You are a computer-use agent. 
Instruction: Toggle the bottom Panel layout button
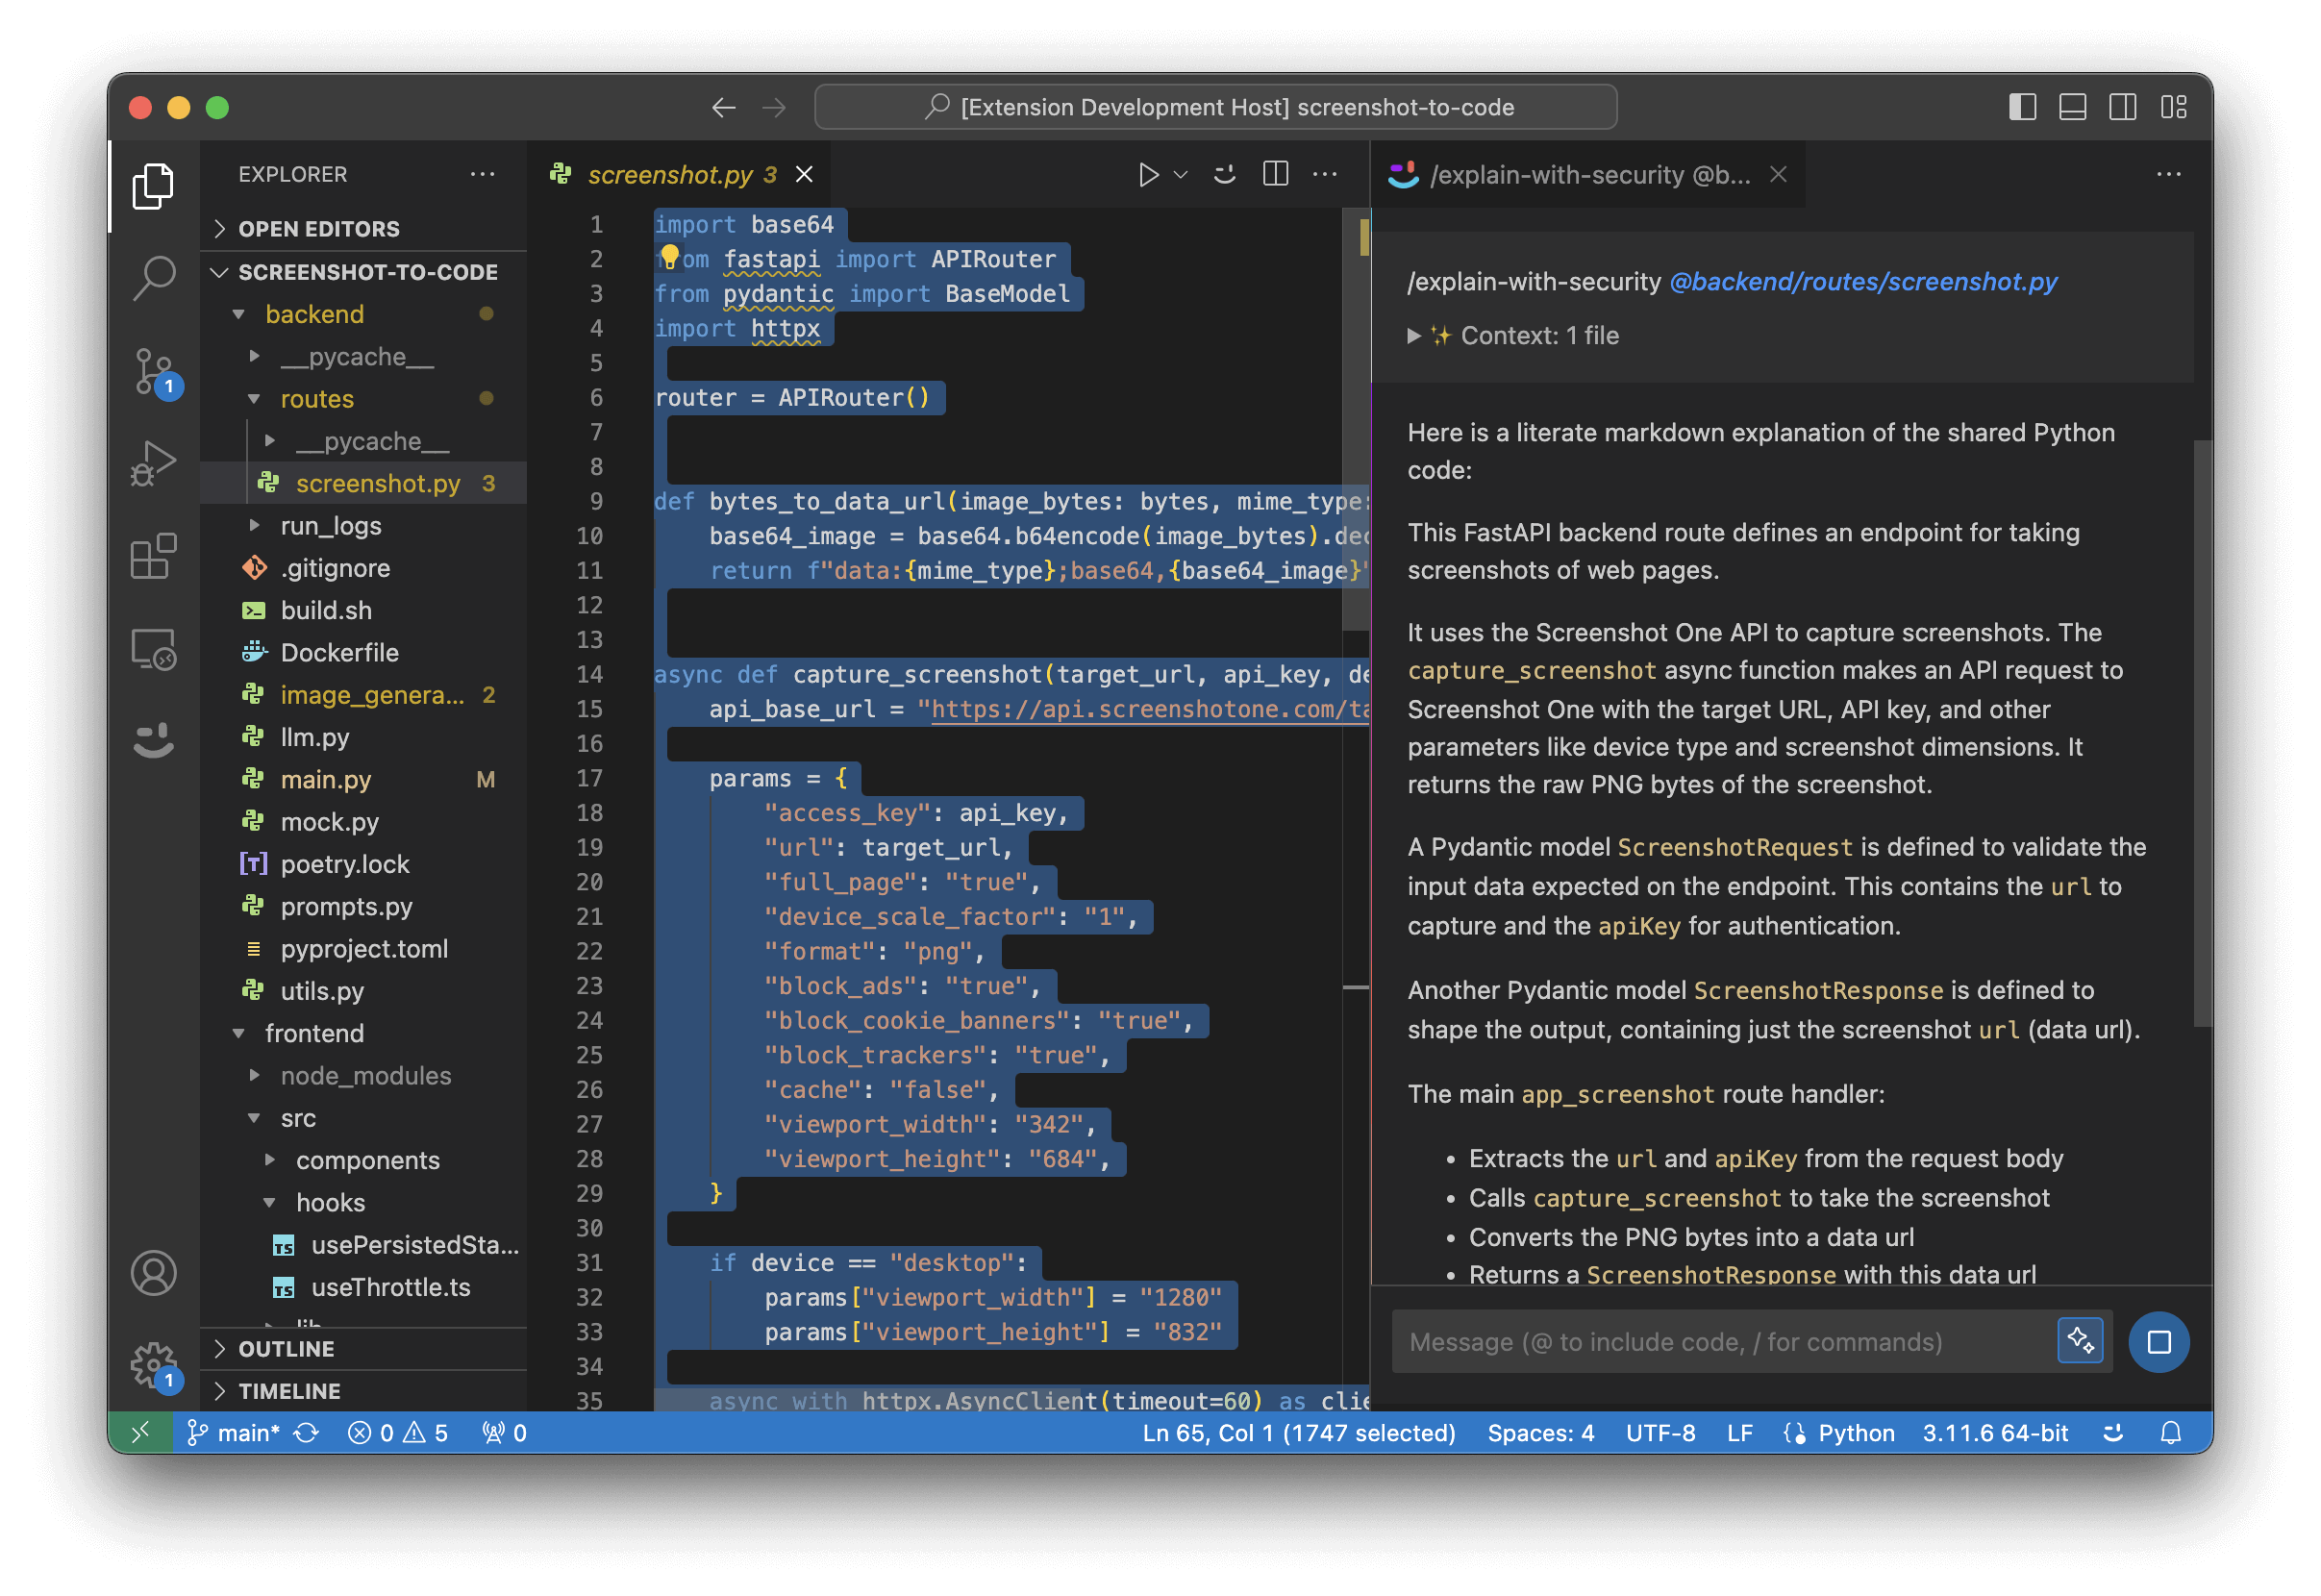(x=2072, y=107)
